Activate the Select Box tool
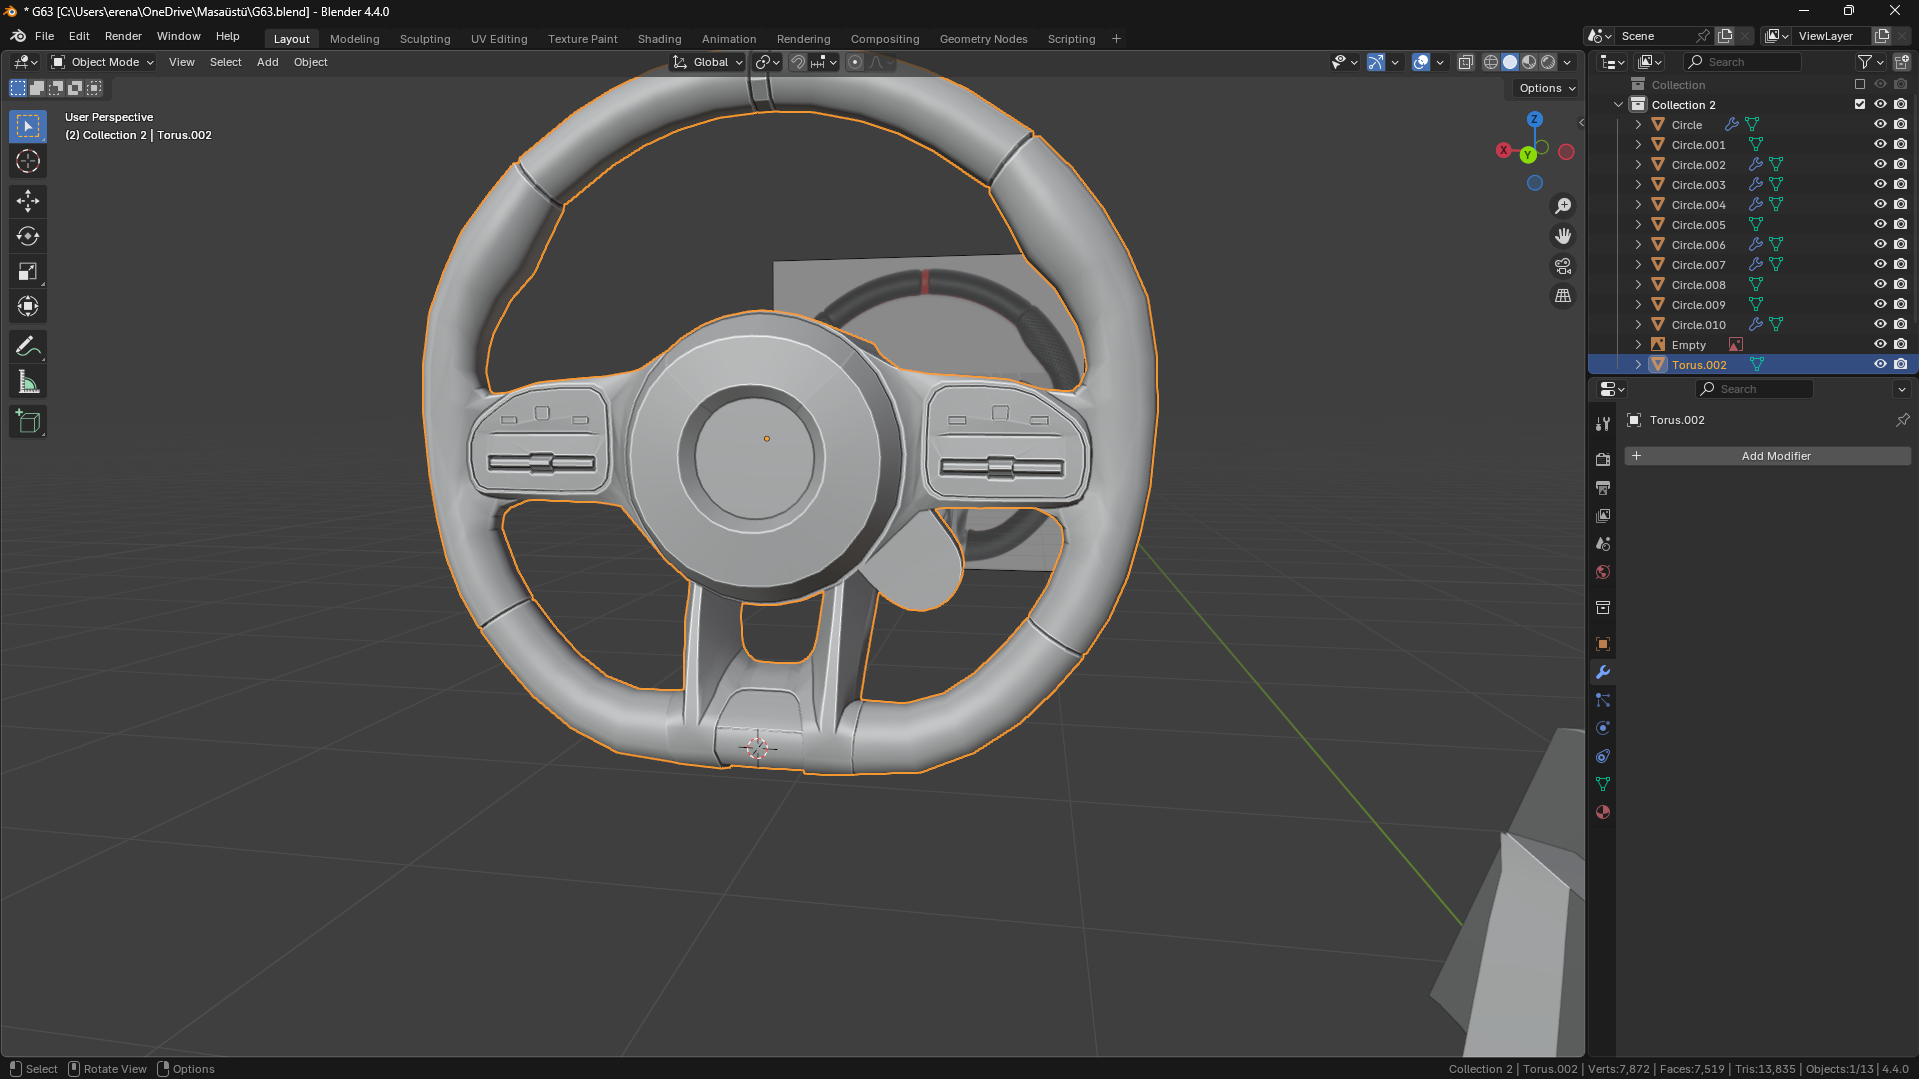 click(x=28, y=126)
